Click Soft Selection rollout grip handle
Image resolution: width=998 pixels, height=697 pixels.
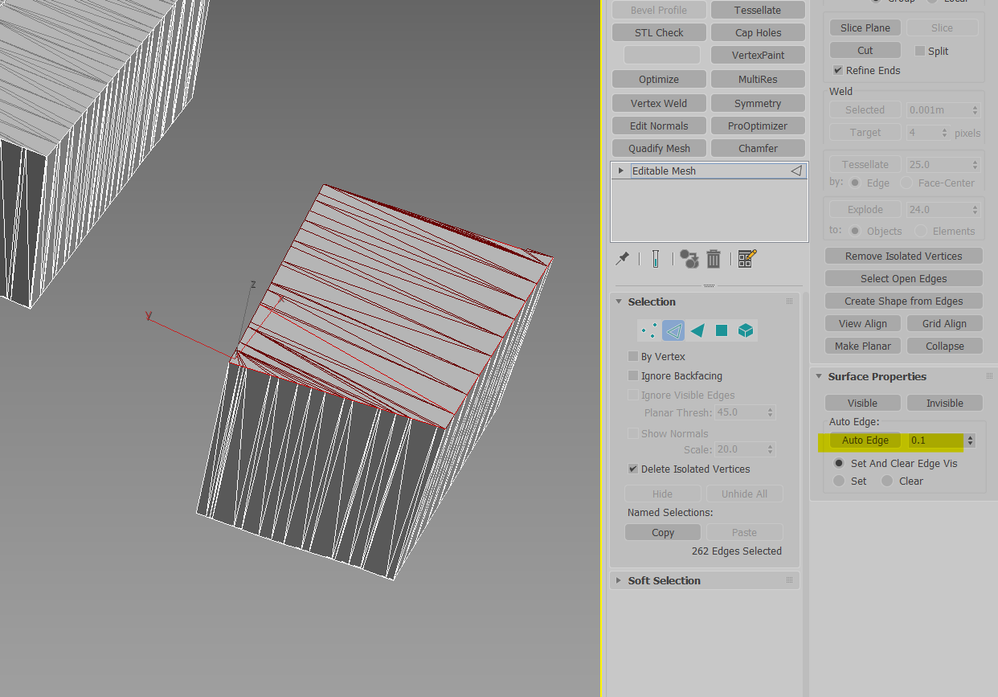click(x=789, y=581)
